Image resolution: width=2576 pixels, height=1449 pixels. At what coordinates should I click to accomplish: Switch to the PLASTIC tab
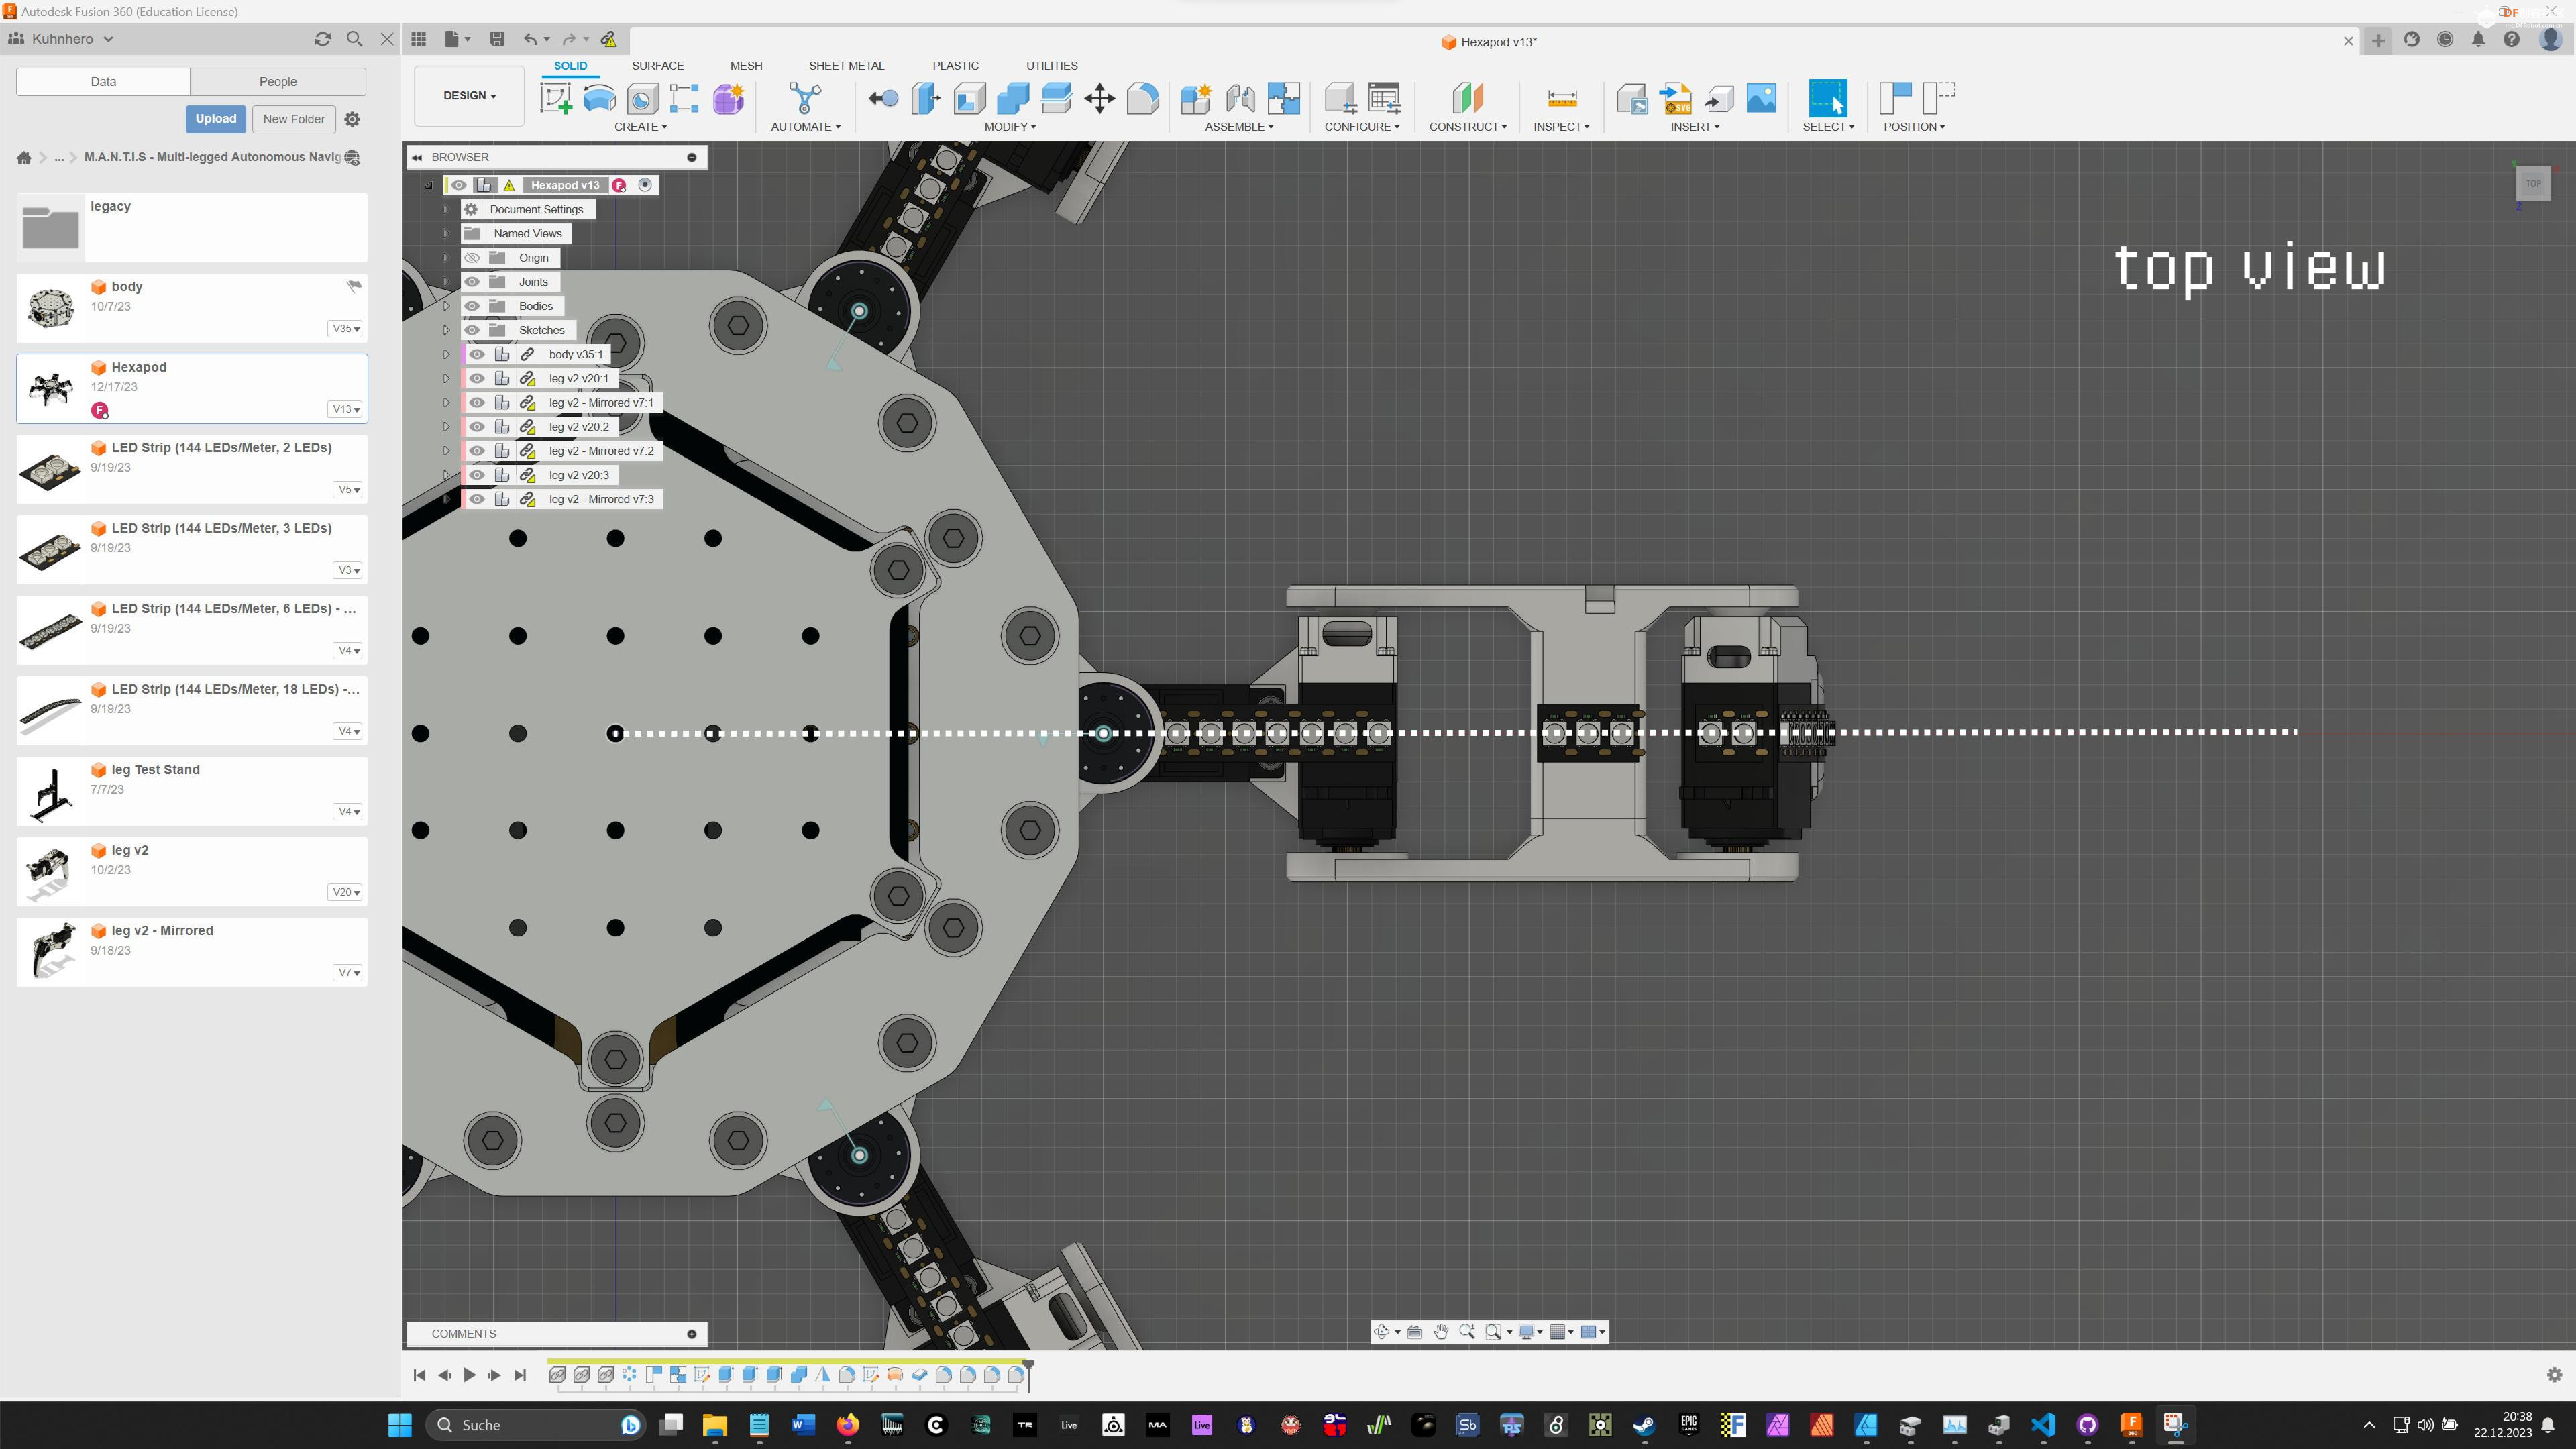point(955,66)
